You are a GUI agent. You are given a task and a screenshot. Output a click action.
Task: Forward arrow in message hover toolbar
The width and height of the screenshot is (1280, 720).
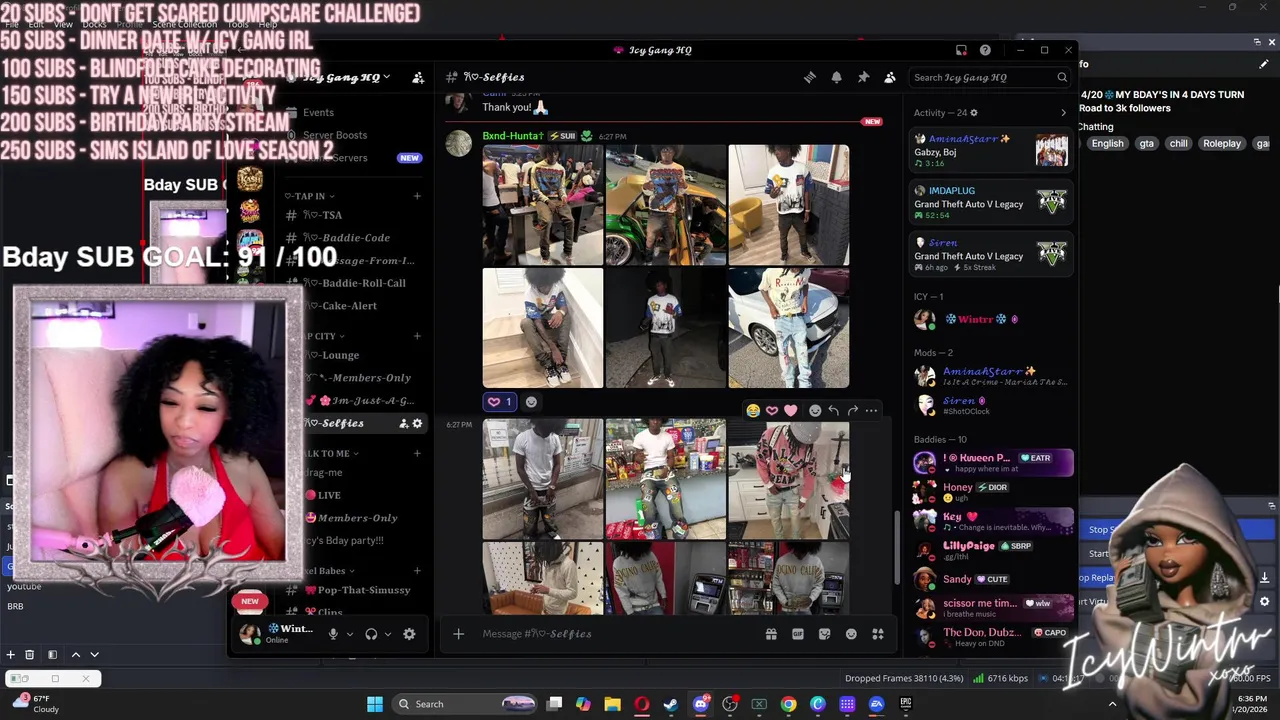[x=852, y=411]
